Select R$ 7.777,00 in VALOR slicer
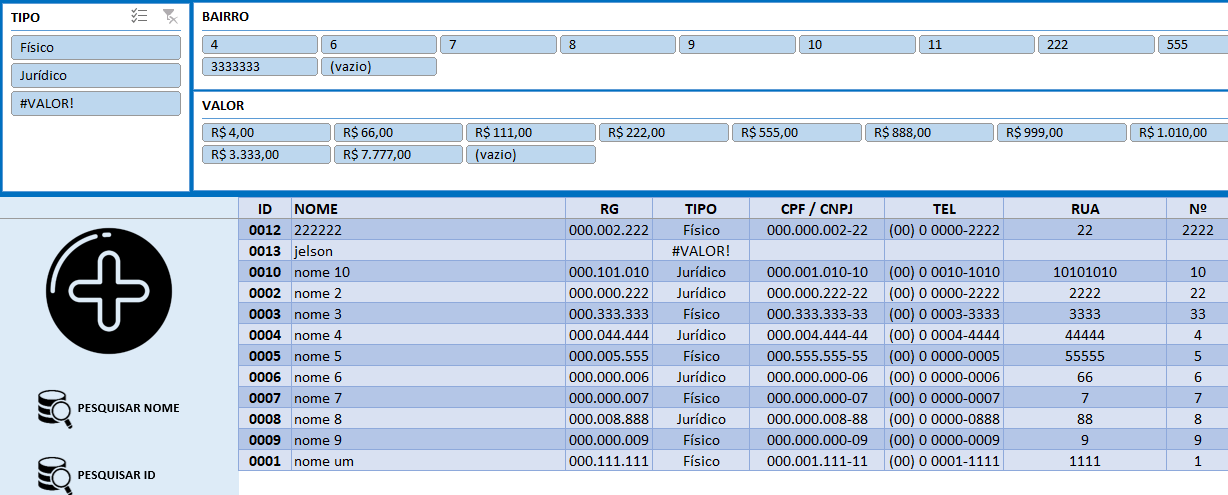The height and width of the screenshot is (495, 1228). point(397,154)
